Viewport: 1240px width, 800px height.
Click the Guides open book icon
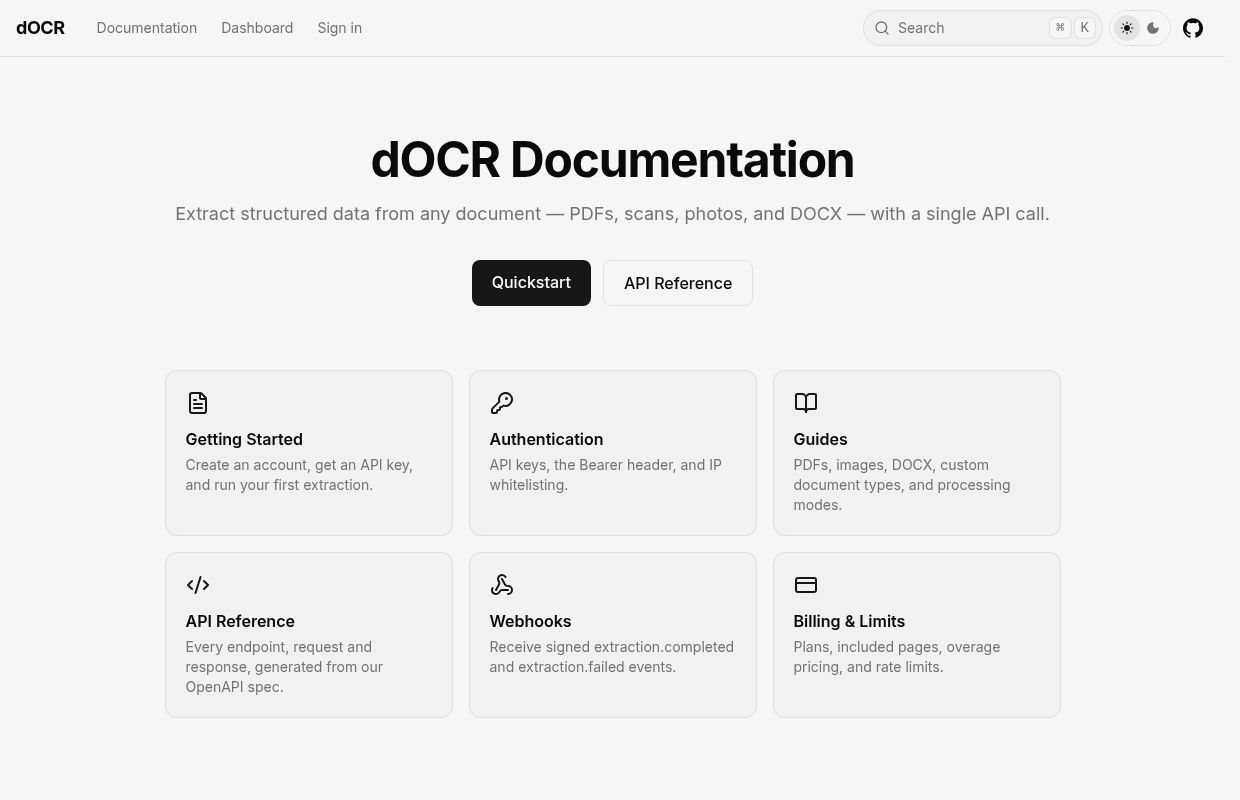806,403
